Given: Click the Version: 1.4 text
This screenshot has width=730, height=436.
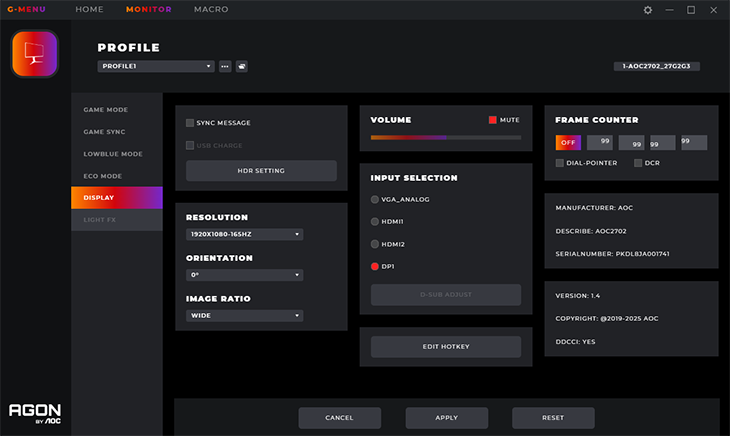Looking at the screenshot, I should [578, 295].
